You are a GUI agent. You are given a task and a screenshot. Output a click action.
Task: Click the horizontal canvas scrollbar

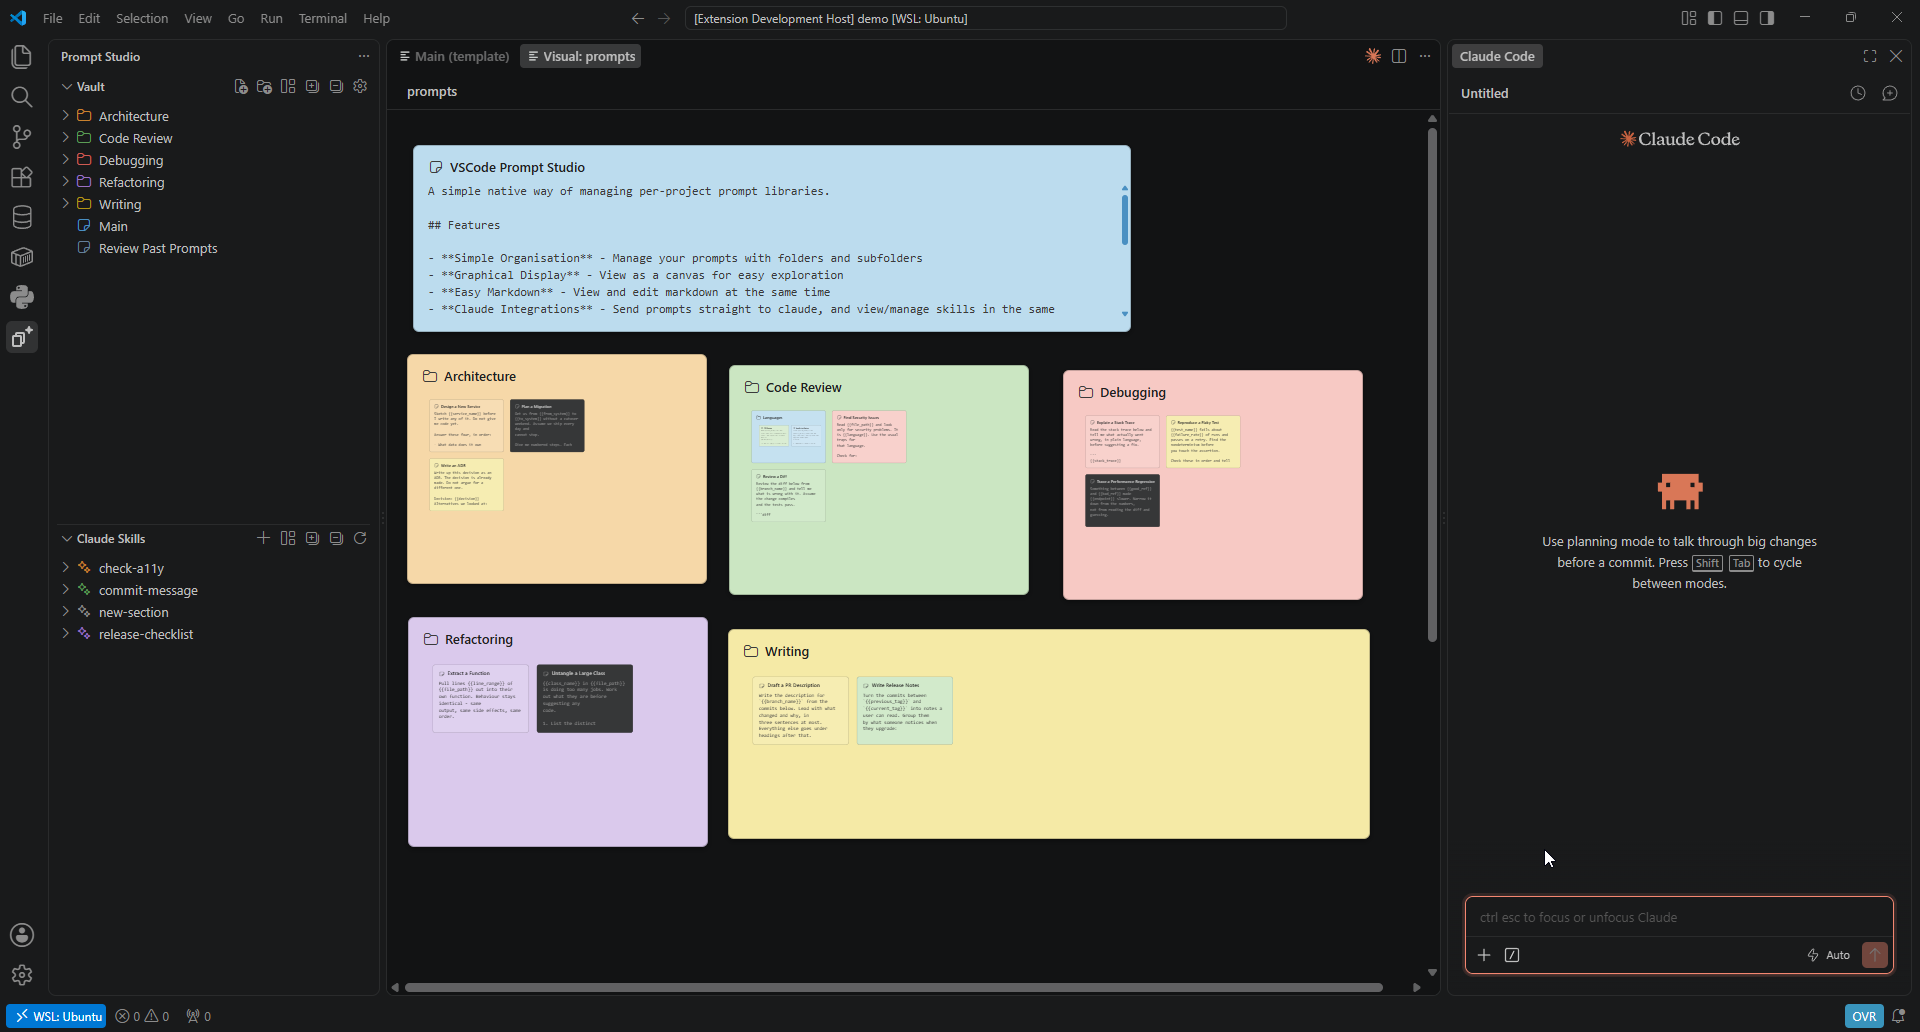(893, 987)
